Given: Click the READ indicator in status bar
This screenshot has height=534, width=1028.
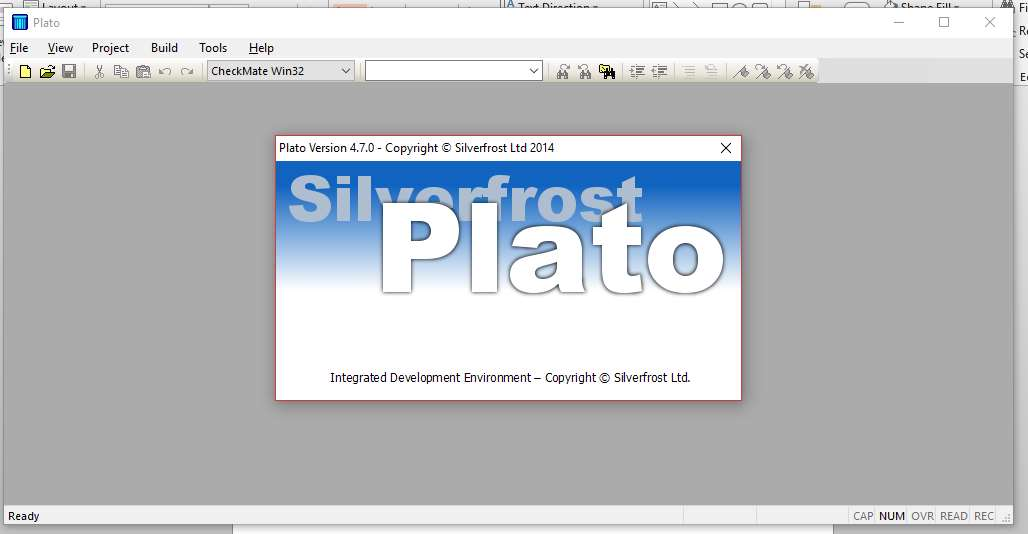Looking at the screenshot, I should tap(953, 516).
